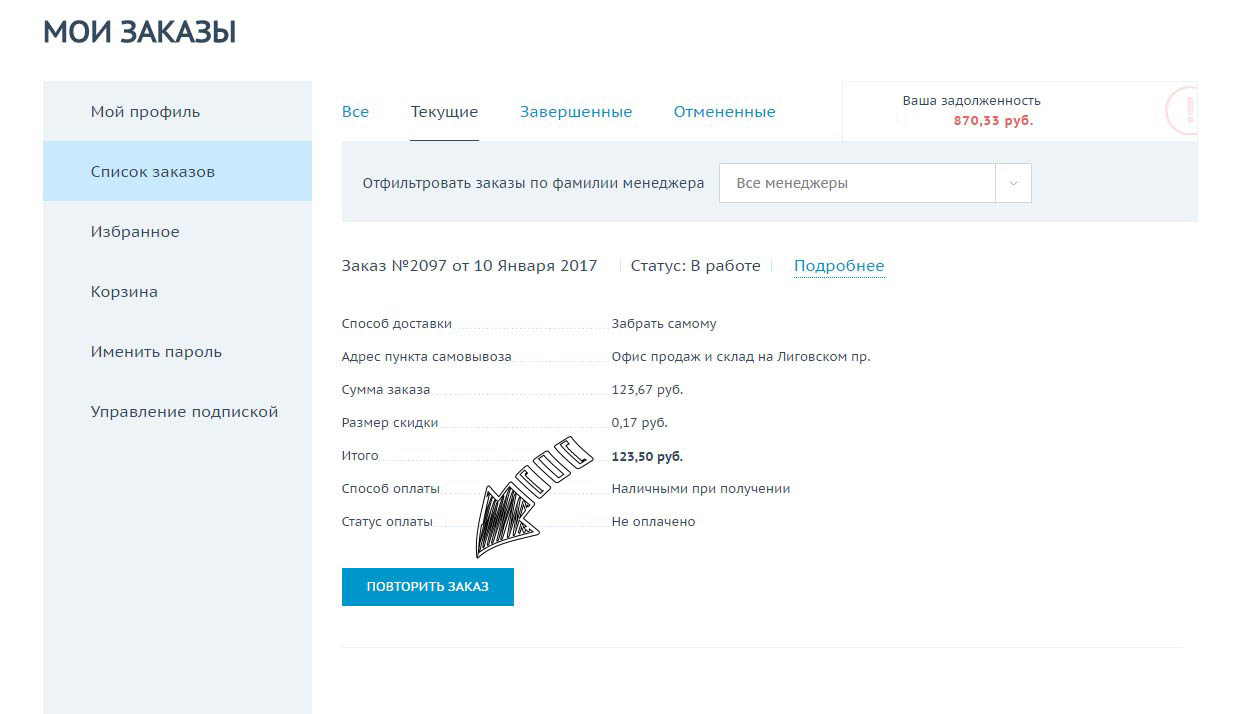This screenshot has height=714, width=1239.
Task: Click the 'Адрес пункта самовывоза' label
Action: coord(426,357)
